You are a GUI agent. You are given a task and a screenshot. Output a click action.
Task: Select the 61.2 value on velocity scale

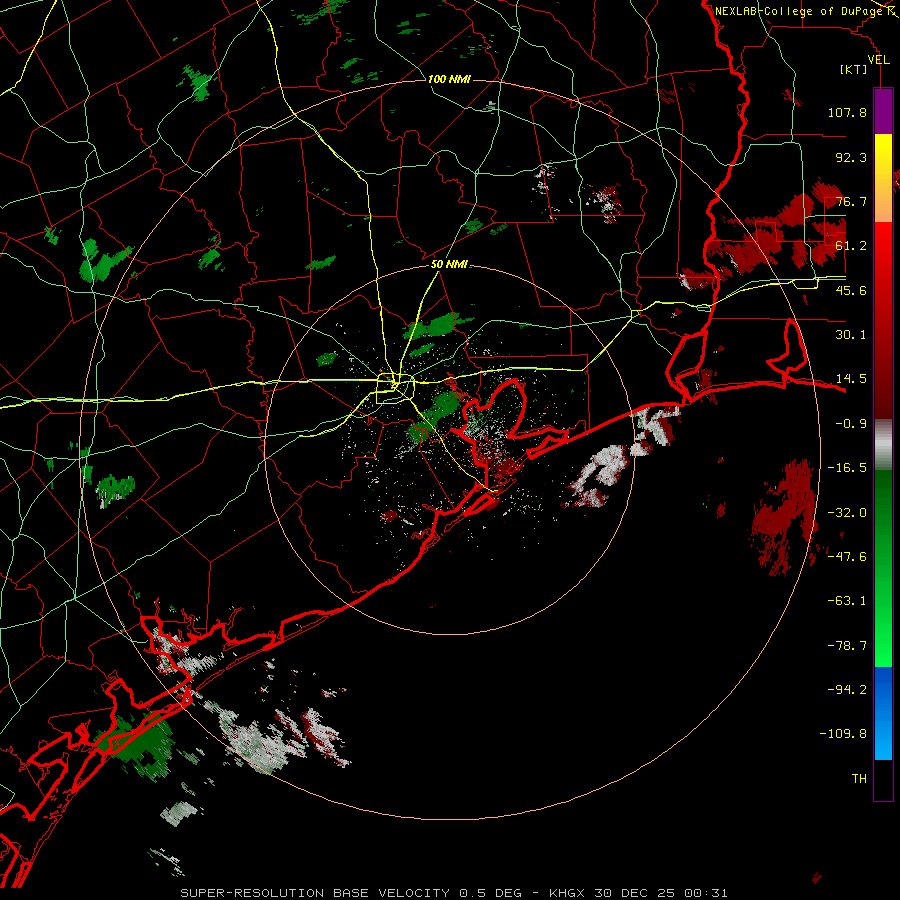851,246
